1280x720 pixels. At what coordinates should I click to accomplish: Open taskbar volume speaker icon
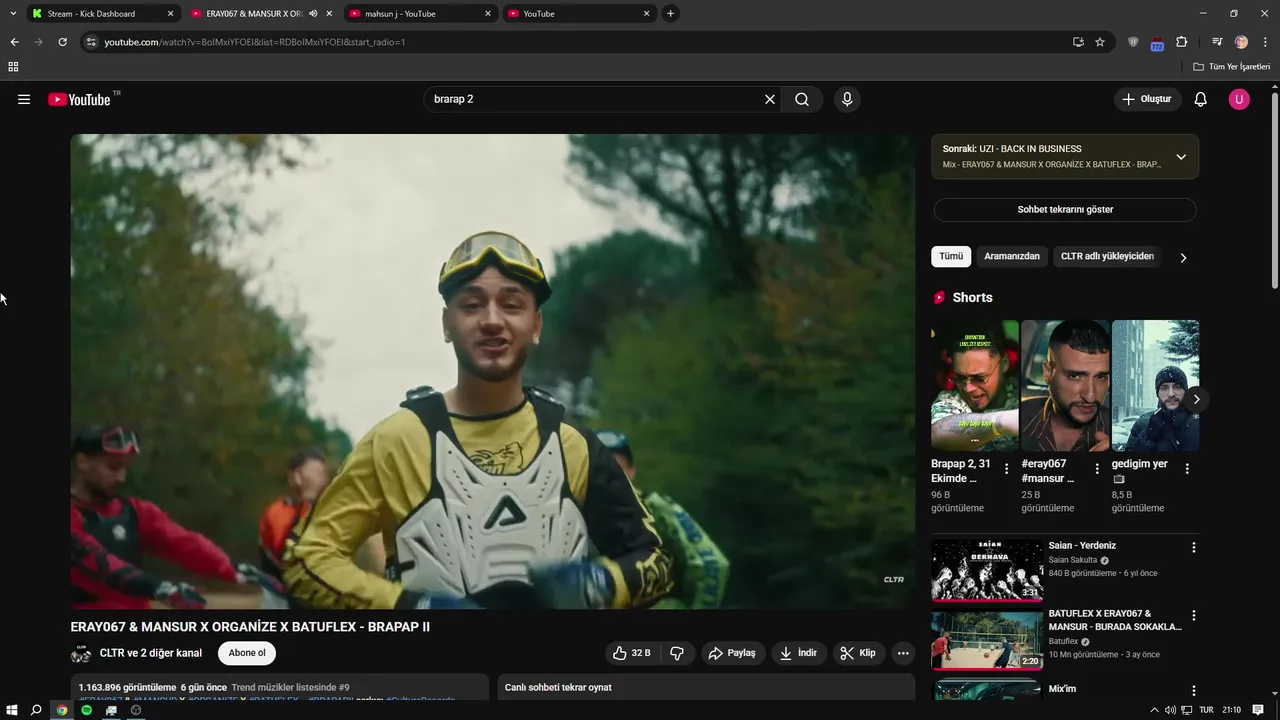[1170, 710]
